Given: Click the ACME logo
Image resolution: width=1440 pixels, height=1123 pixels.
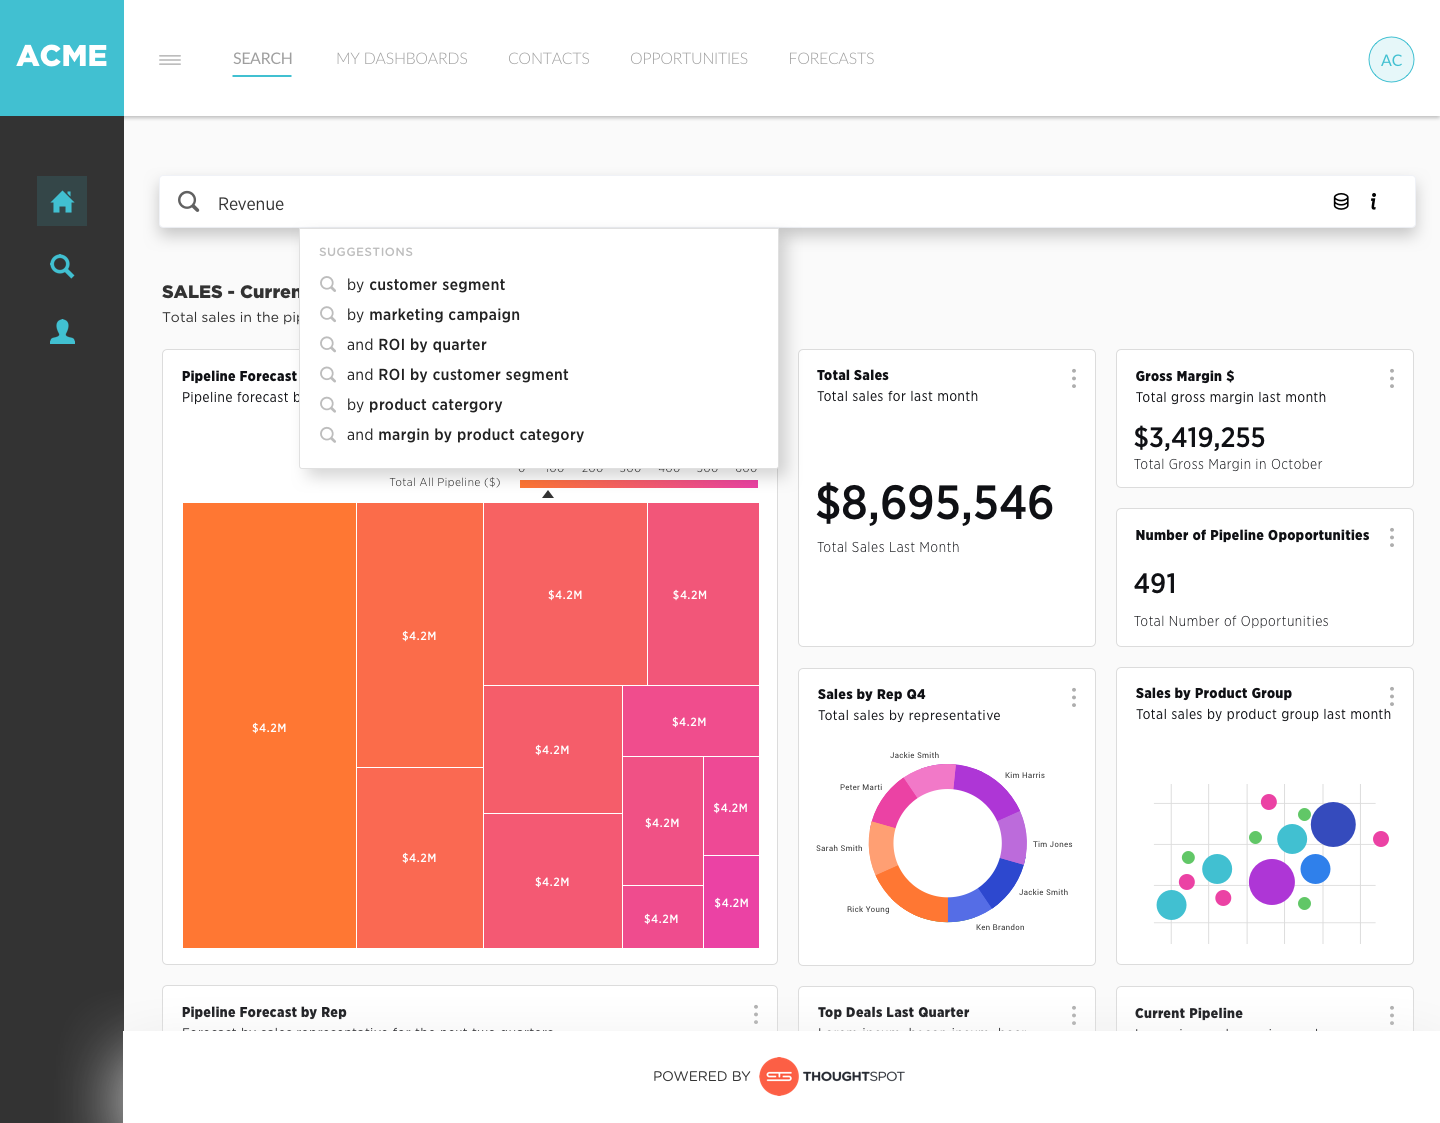Looking at the screenshot, I should (62, 56).
